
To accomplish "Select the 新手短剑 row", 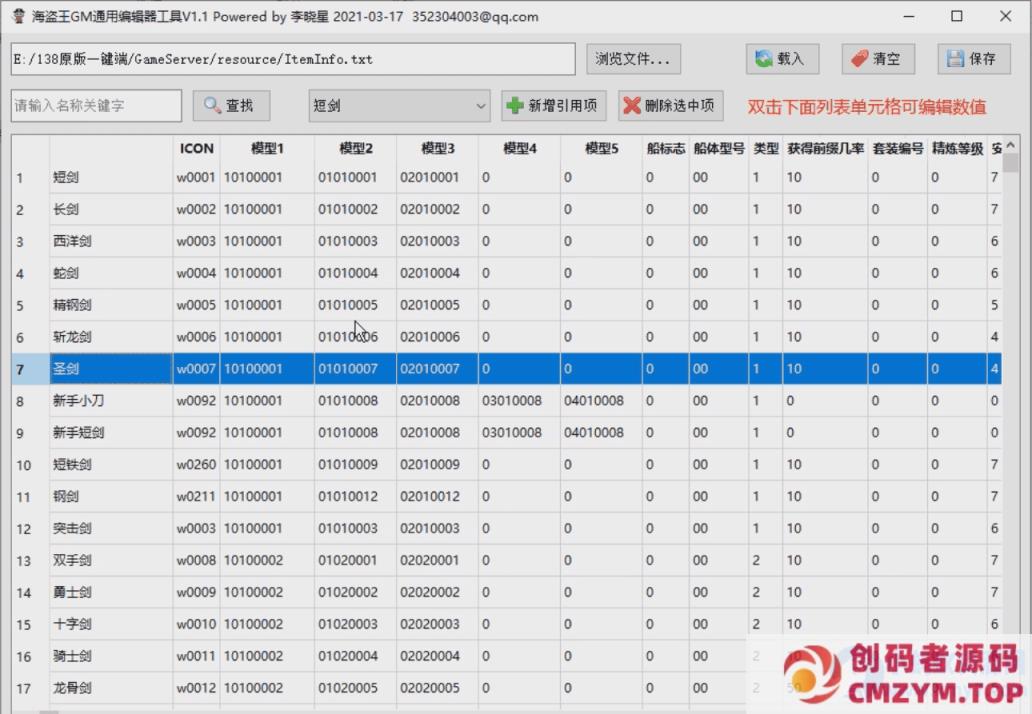I will point(110,432).
